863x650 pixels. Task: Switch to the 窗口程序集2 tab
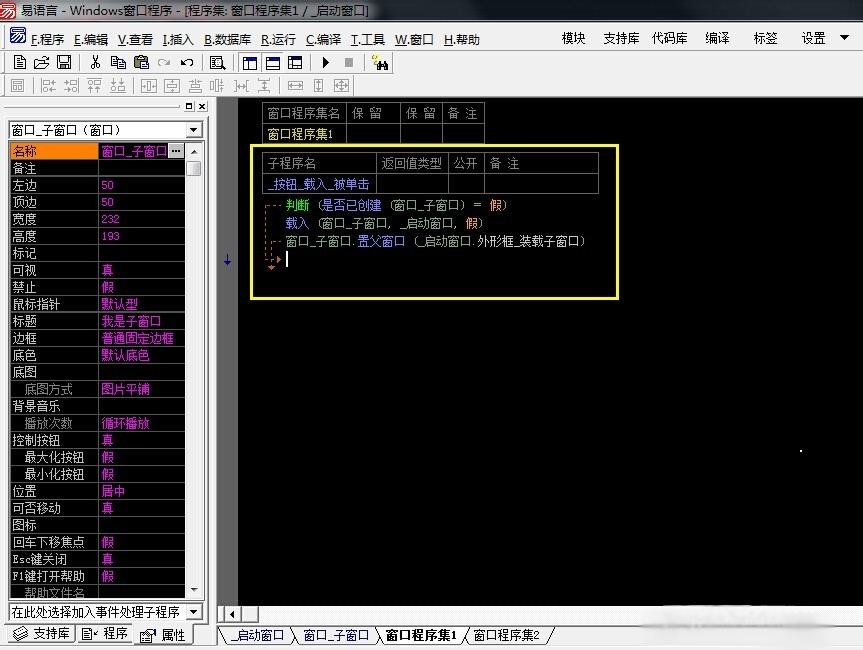pyautogui.click(x=506, y=635)
